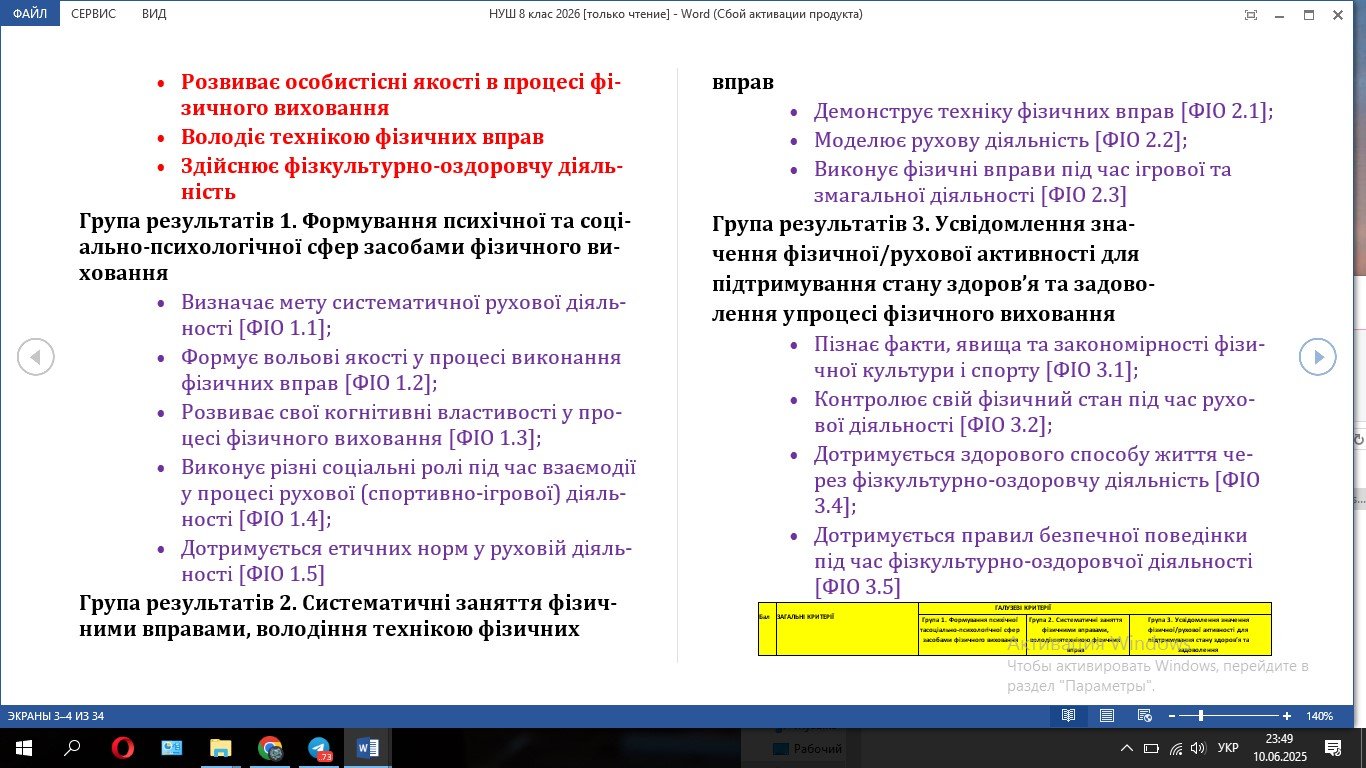Viewport: 1366px width, 768px height.
Task: Open the Wi-Fi network icon
Action: (1175, 748)
